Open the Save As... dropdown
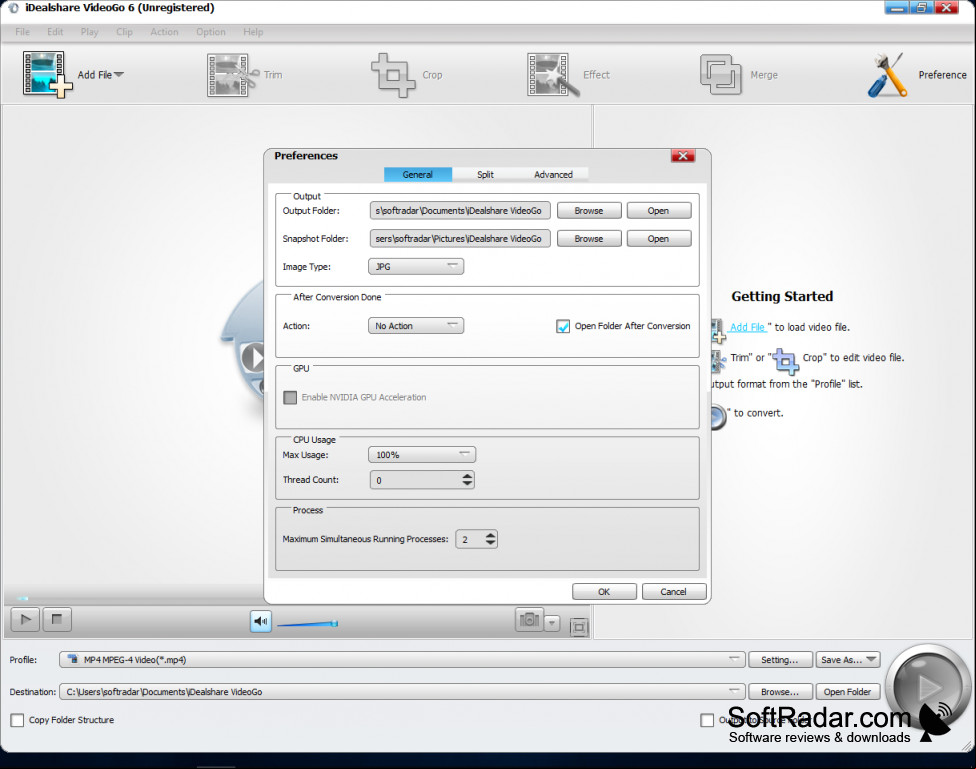Screen dimensions: 976x769 pyautogui.click(x=848, y=659)
